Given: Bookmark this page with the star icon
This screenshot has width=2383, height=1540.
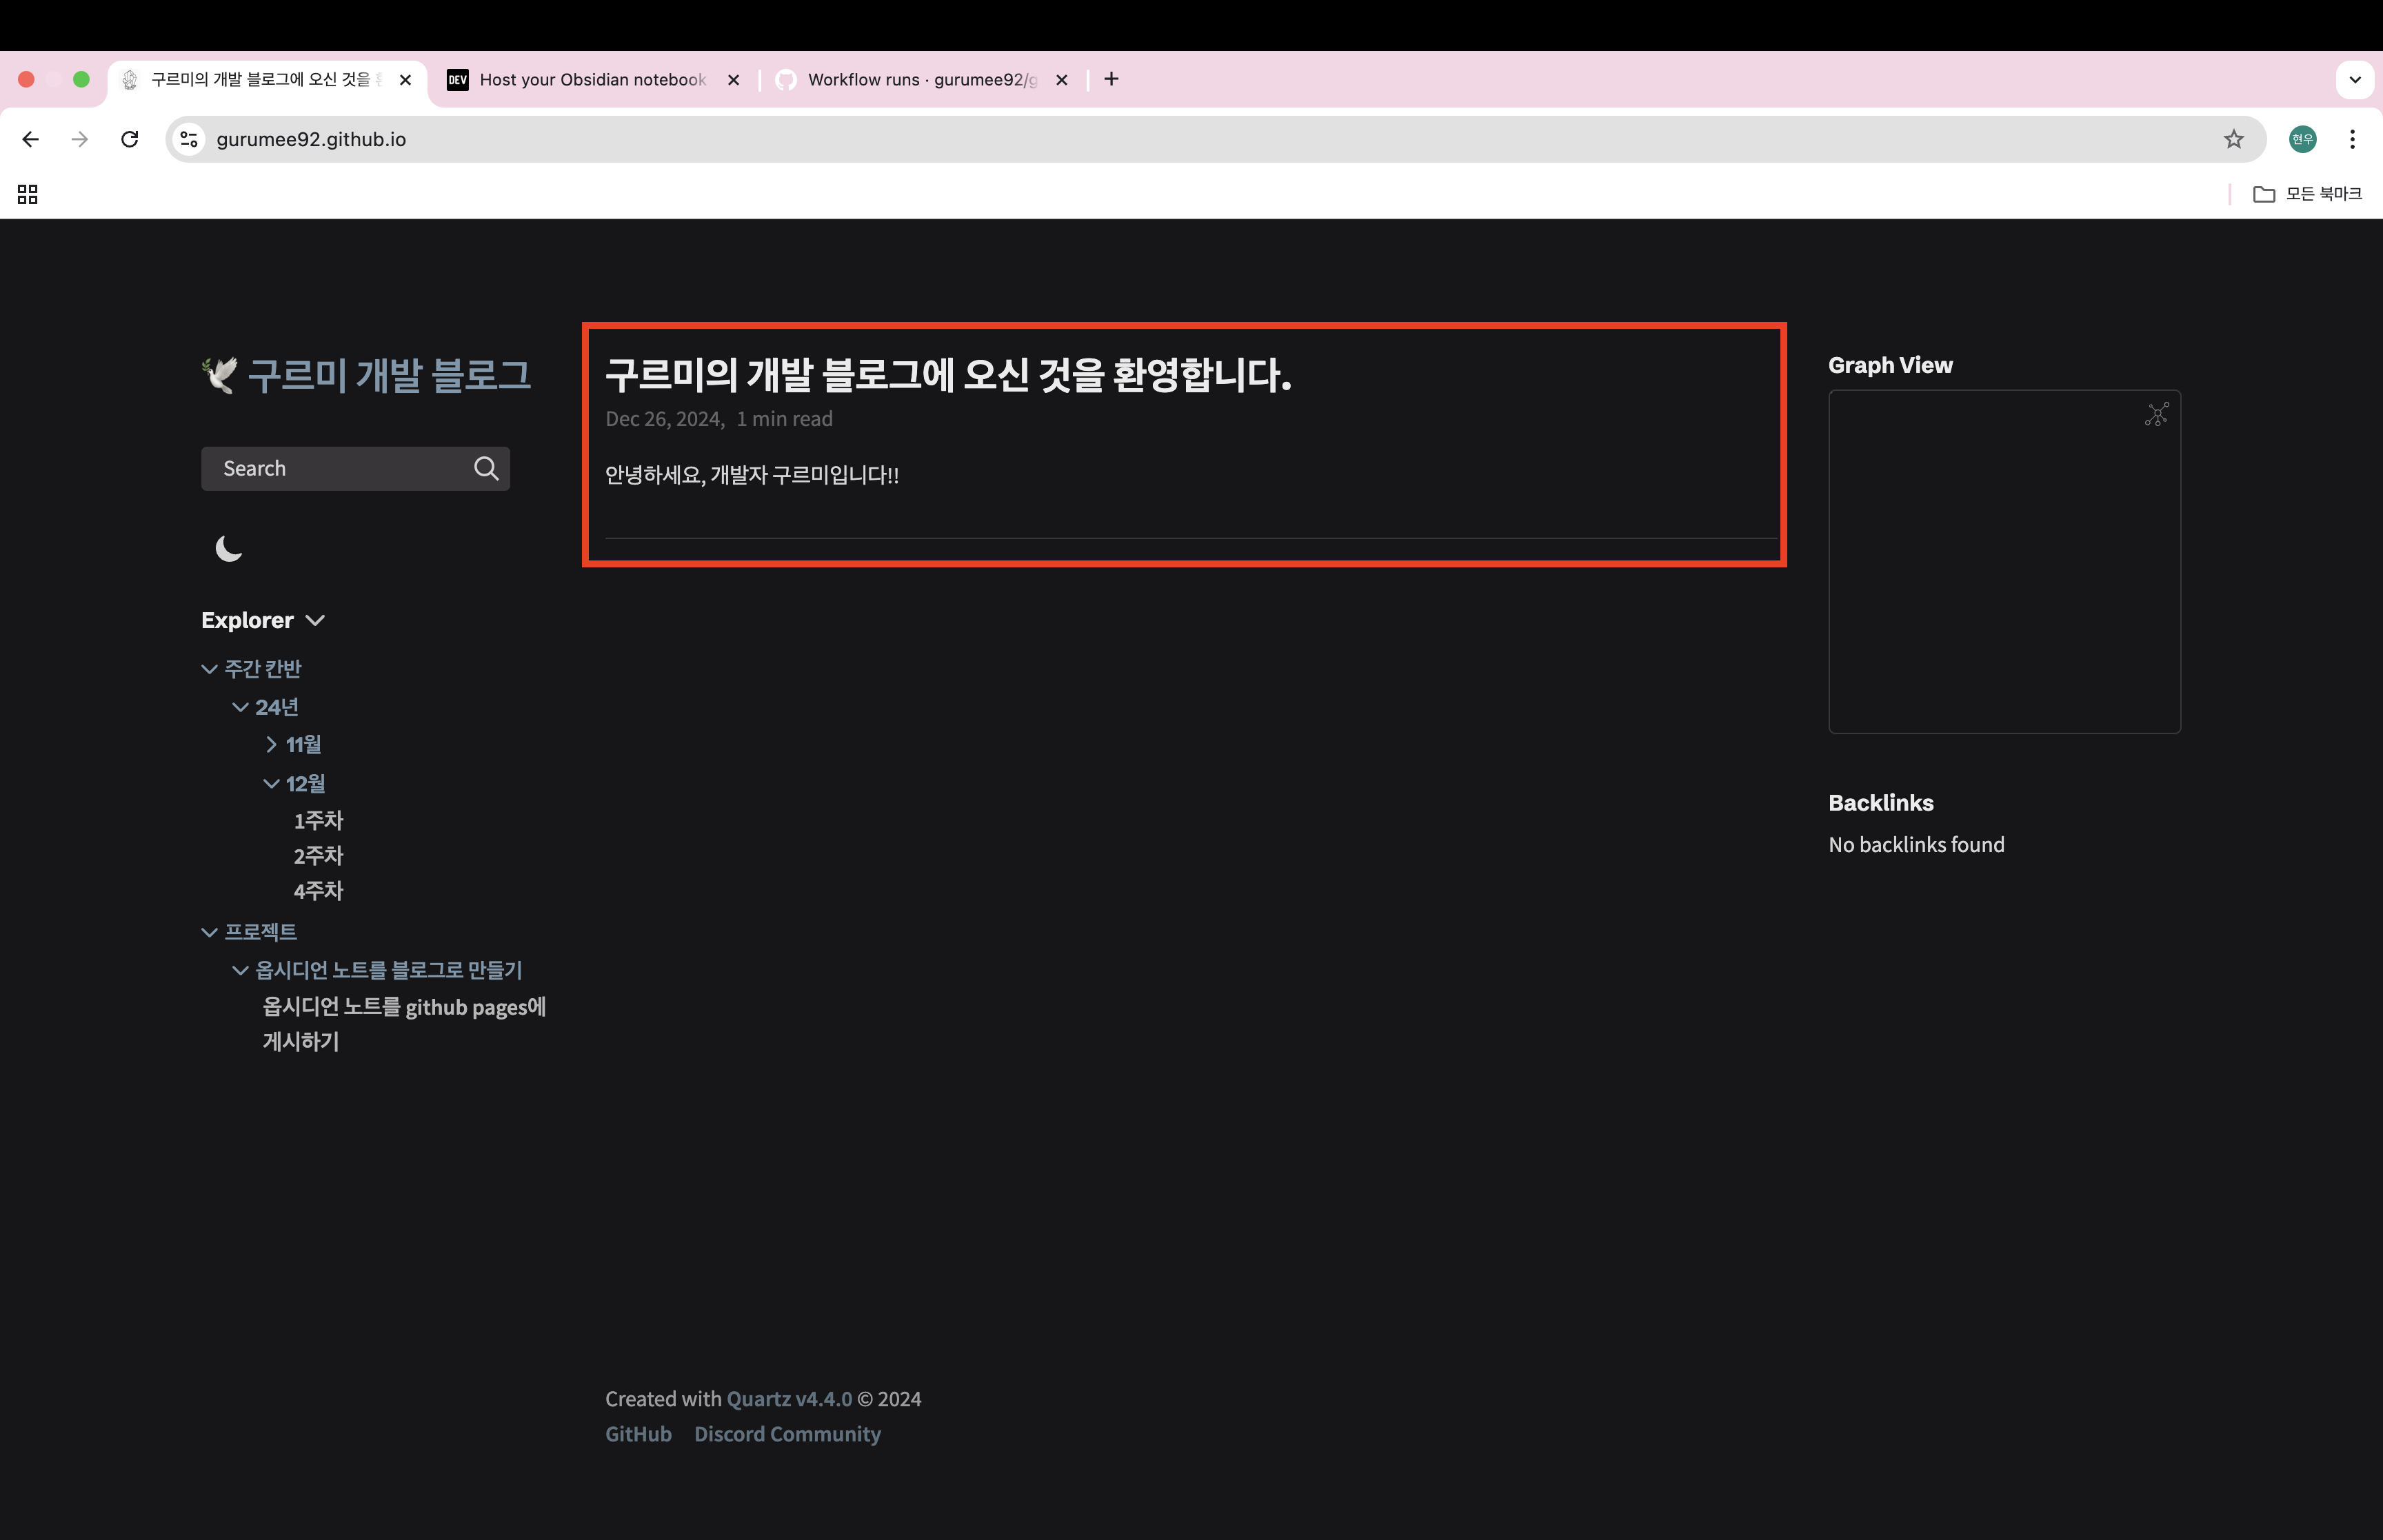Looking at the screenshot, I should point(2233,139).
